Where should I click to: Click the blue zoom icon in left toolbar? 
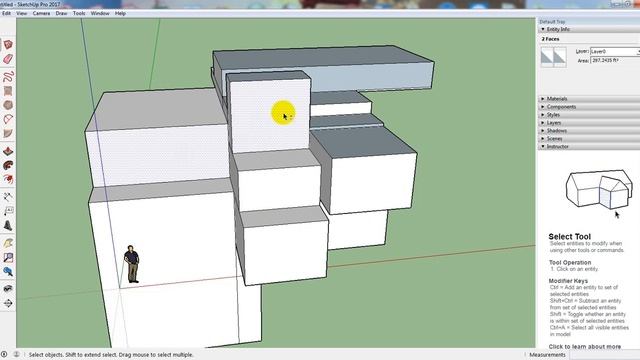8,272
